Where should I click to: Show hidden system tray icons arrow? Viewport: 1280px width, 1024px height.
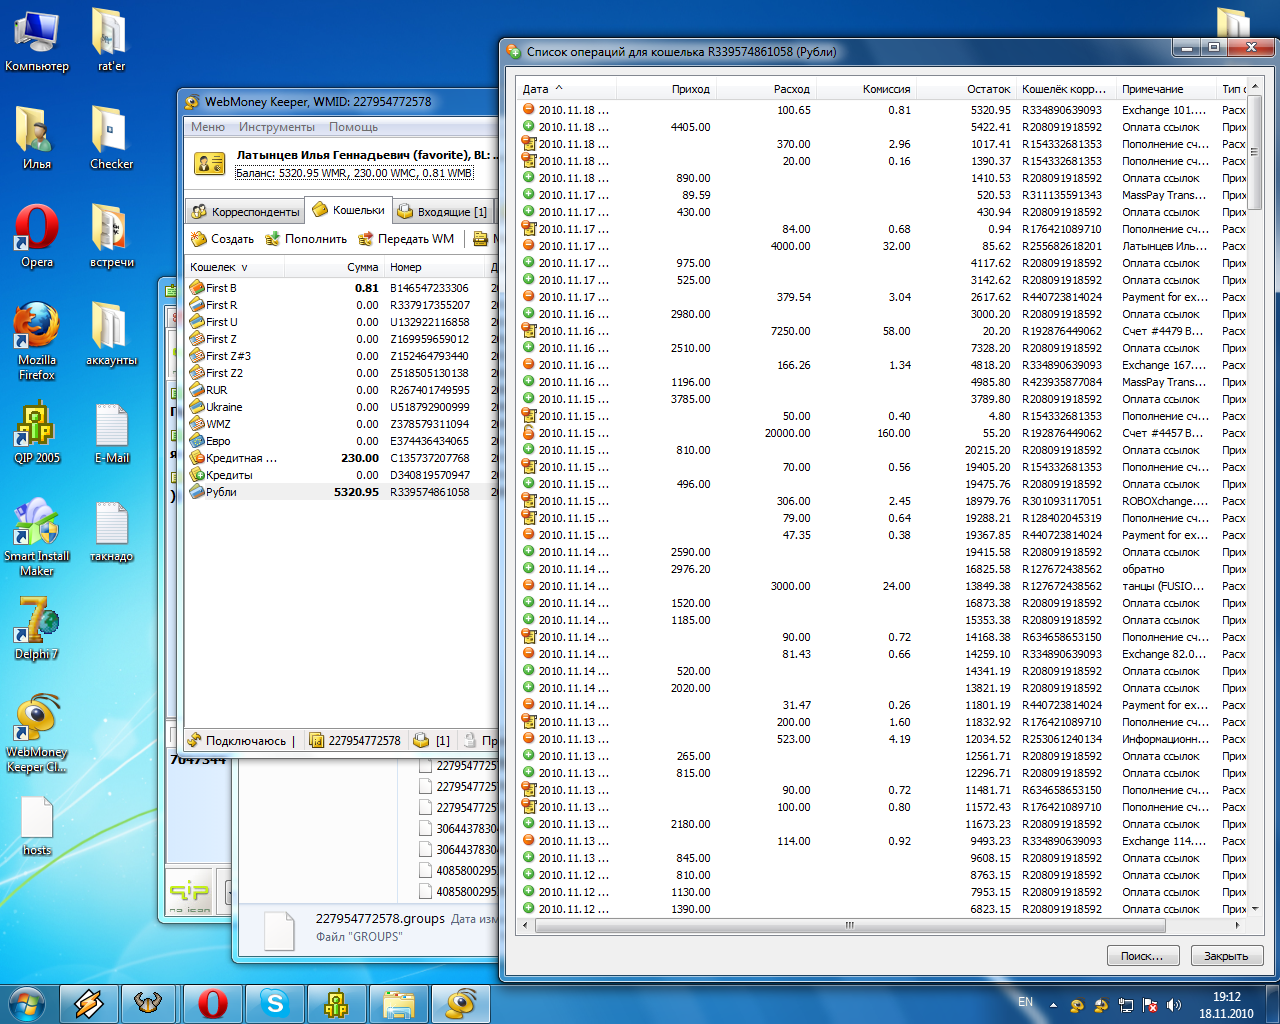pos(1053,1005)
